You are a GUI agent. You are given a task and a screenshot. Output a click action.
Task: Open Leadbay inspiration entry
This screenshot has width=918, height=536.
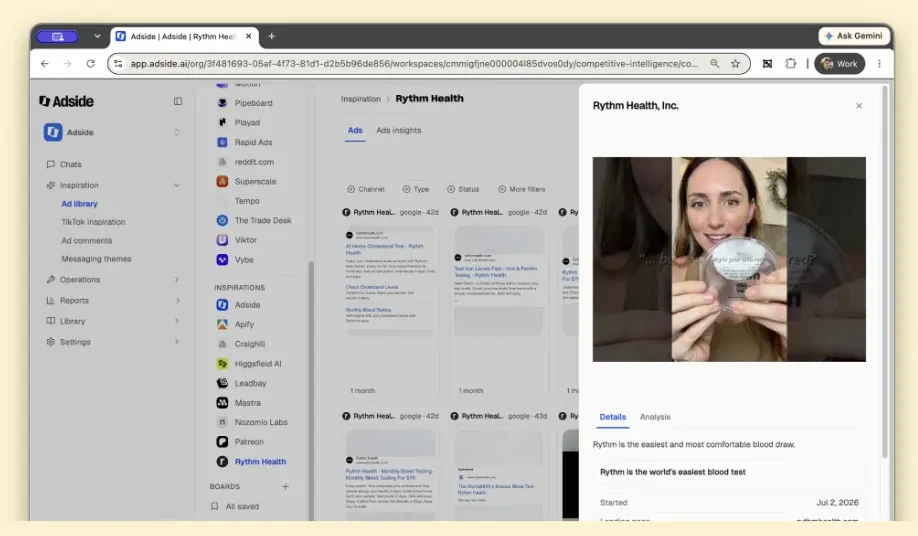pyautogui.click(x=250, y=383)
